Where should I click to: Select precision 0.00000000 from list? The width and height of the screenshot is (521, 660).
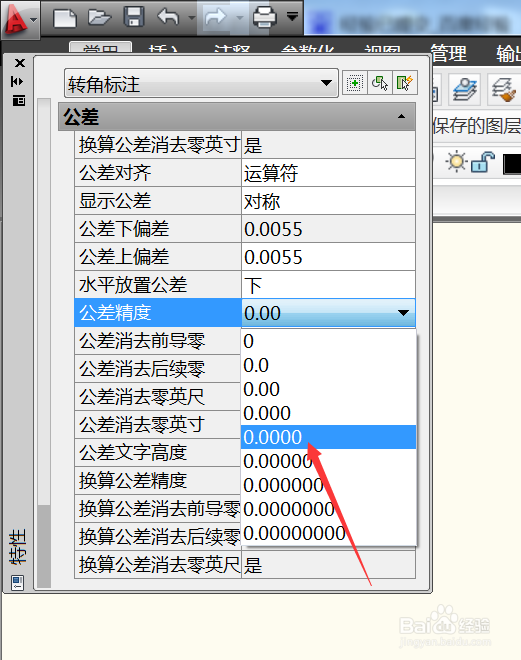329,533
